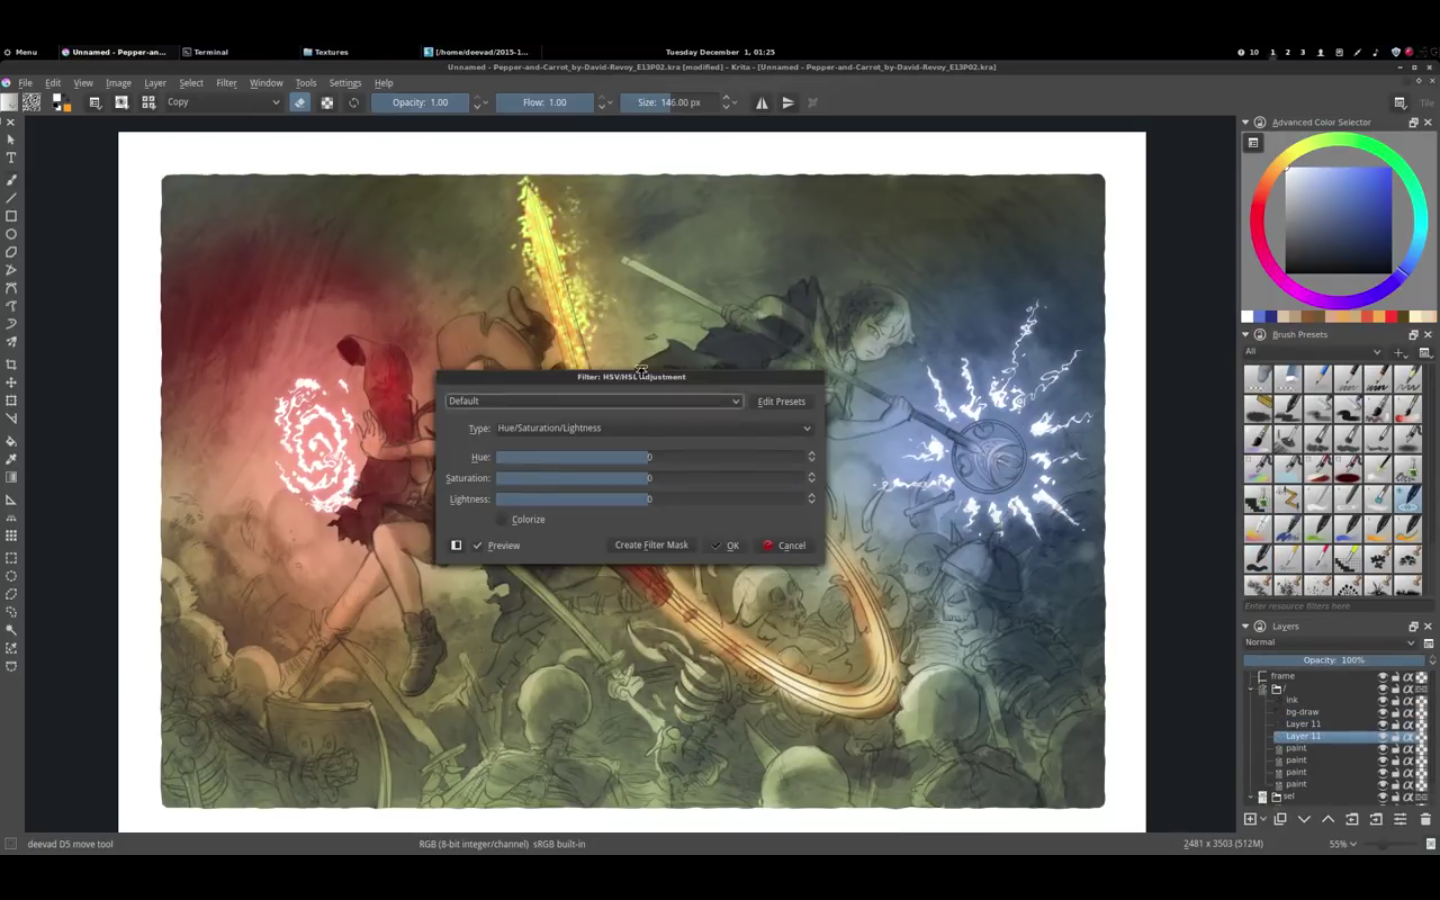Open the Filter menu

[227, 83]
